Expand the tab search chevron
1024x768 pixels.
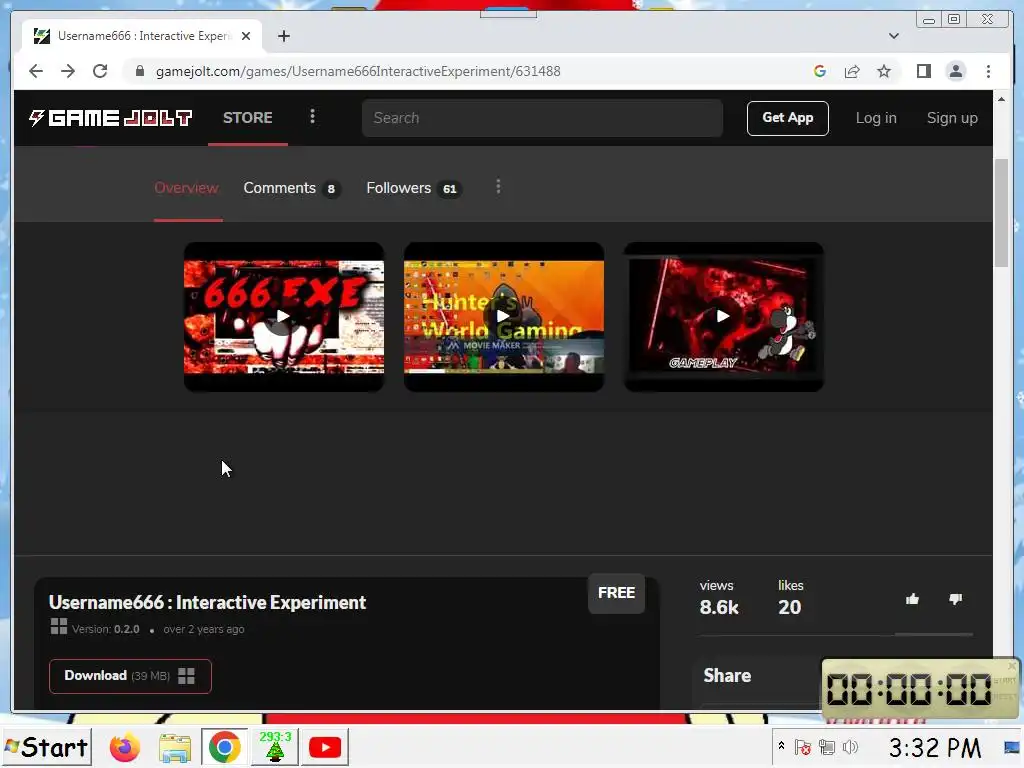point(893,36)
